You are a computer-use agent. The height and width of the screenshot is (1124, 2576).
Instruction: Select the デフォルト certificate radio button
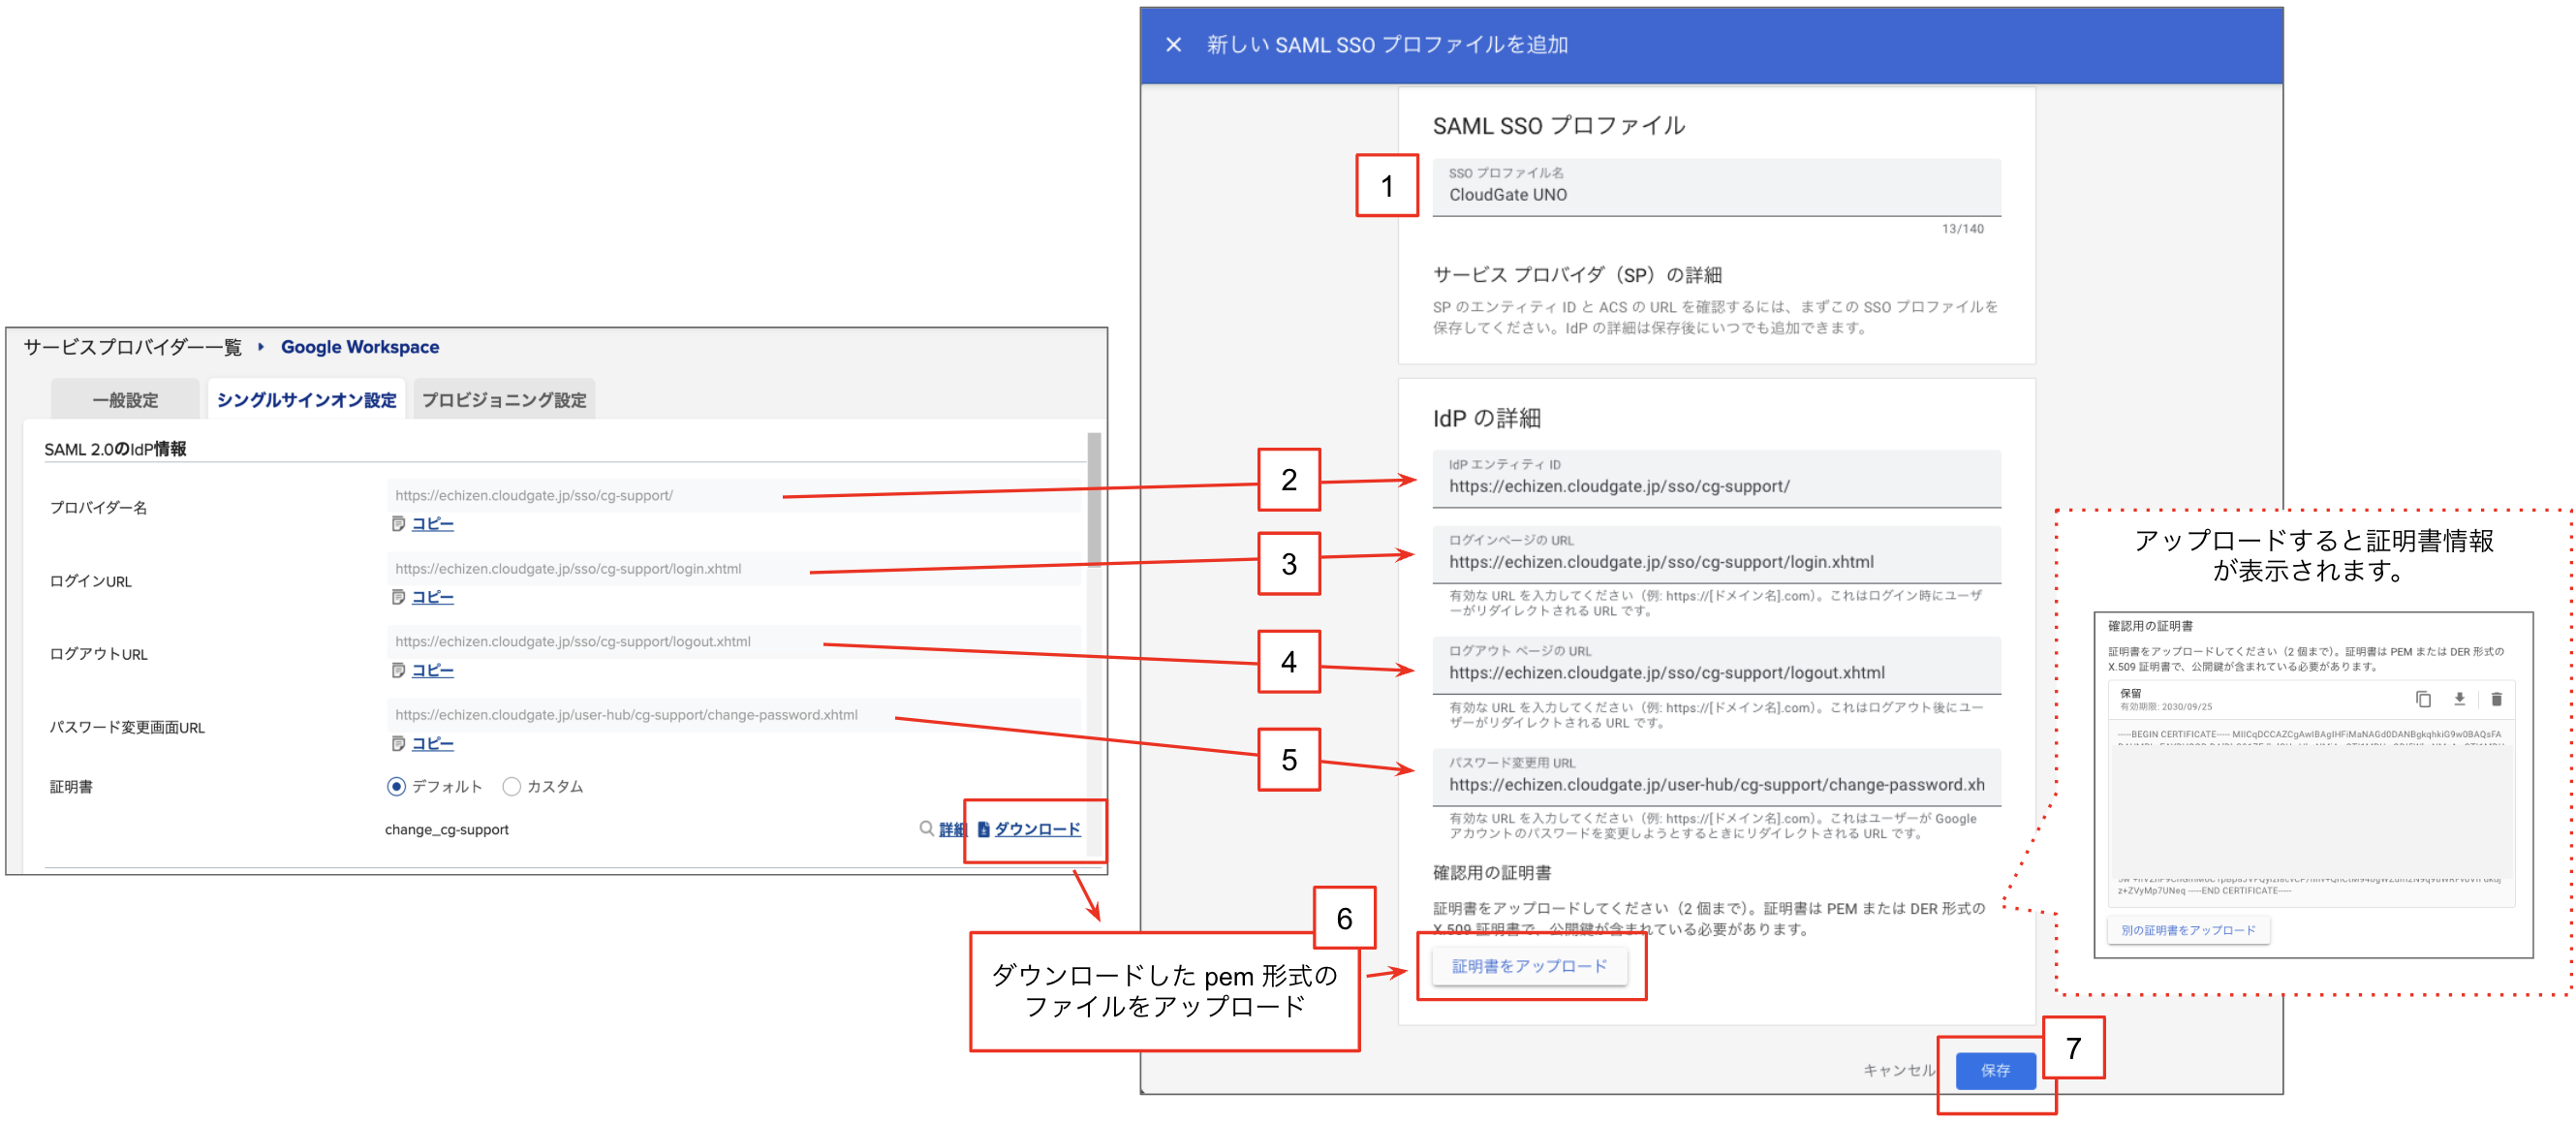tap(396, 786)
